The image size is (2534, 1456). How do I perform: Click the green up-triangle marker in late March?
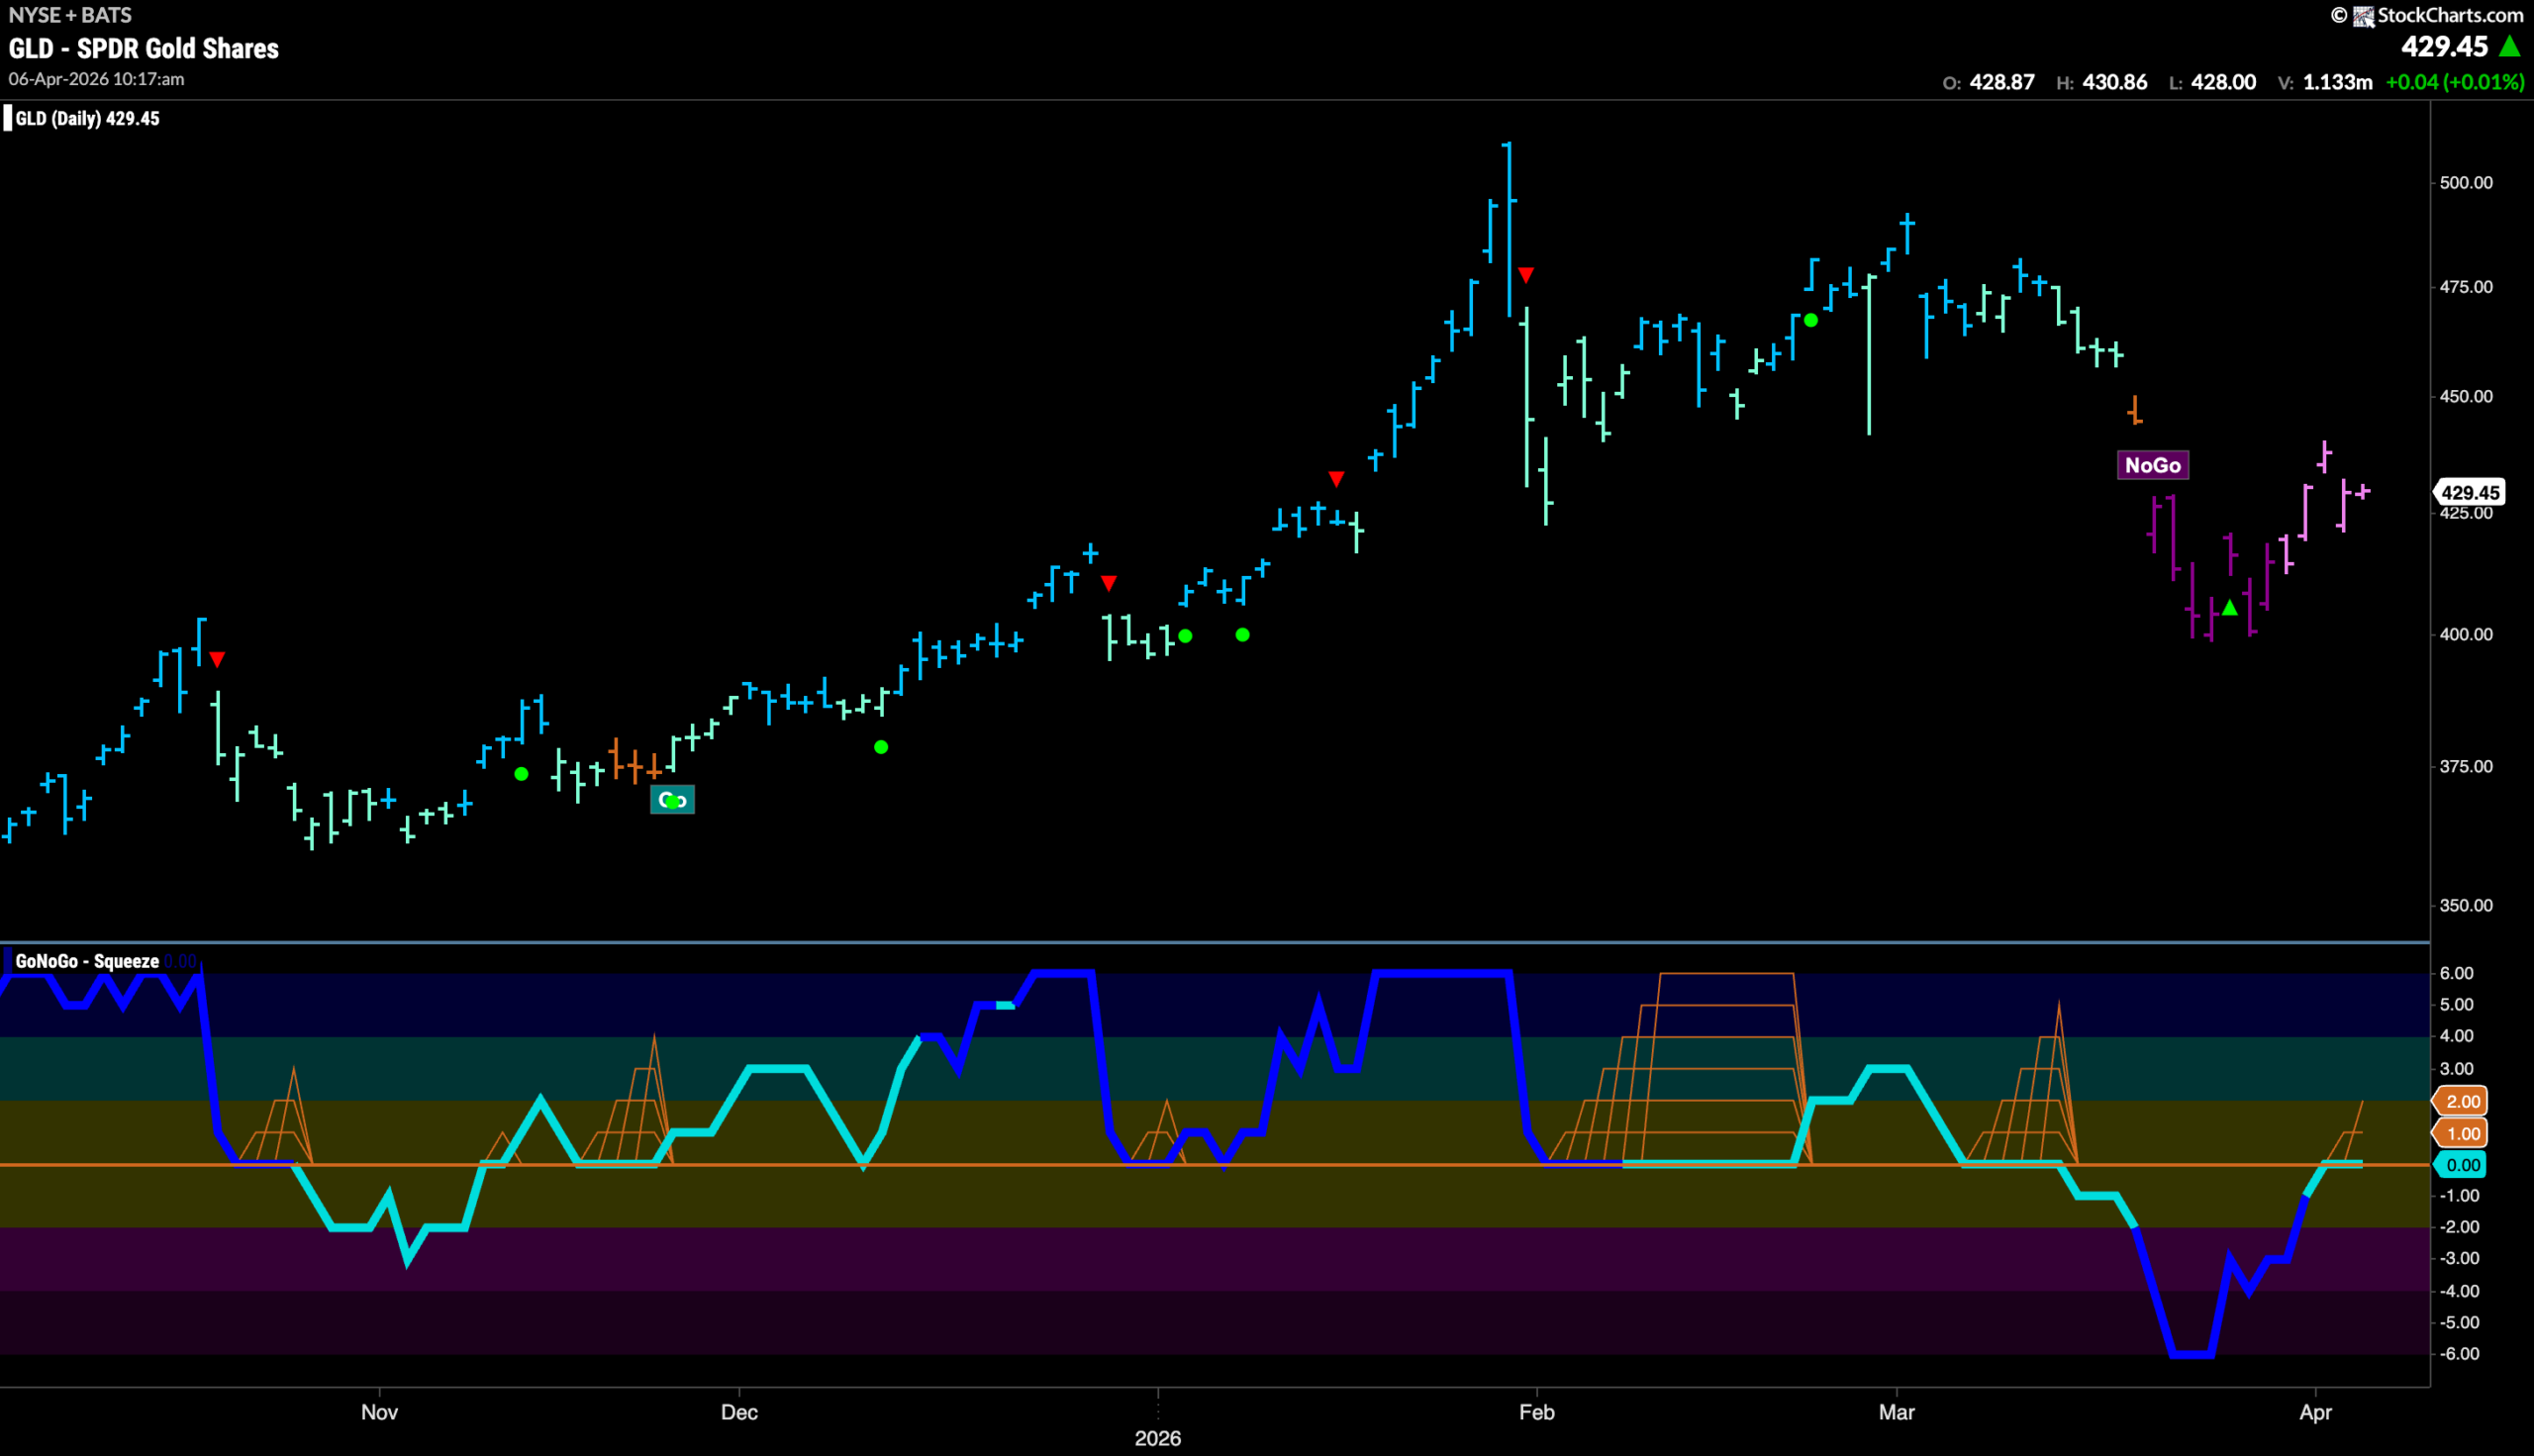[2229, 608]
